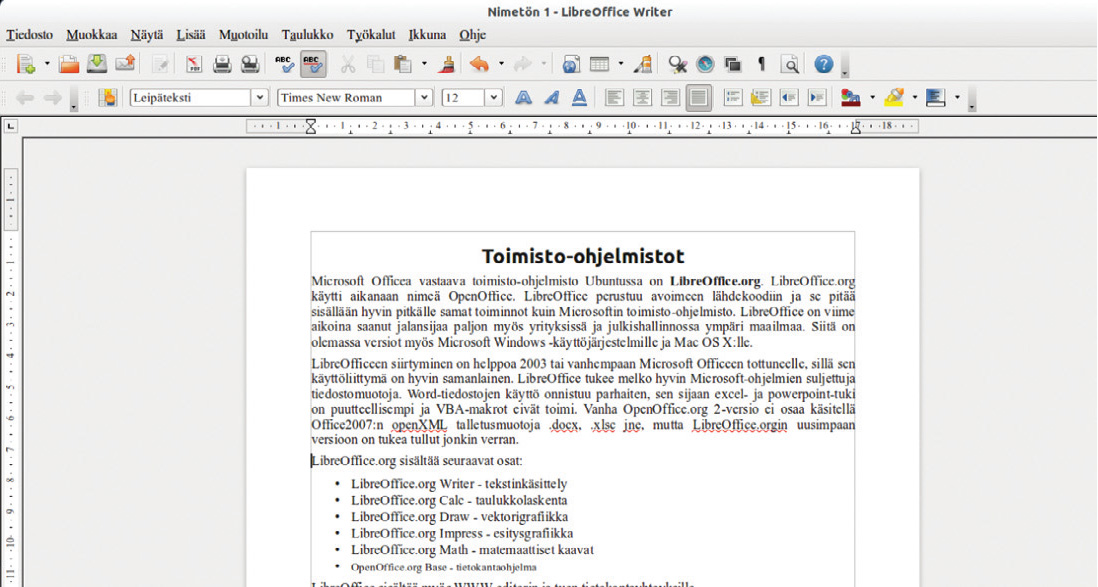Expand the Times New Roman font list

click(x=424, y=97)
